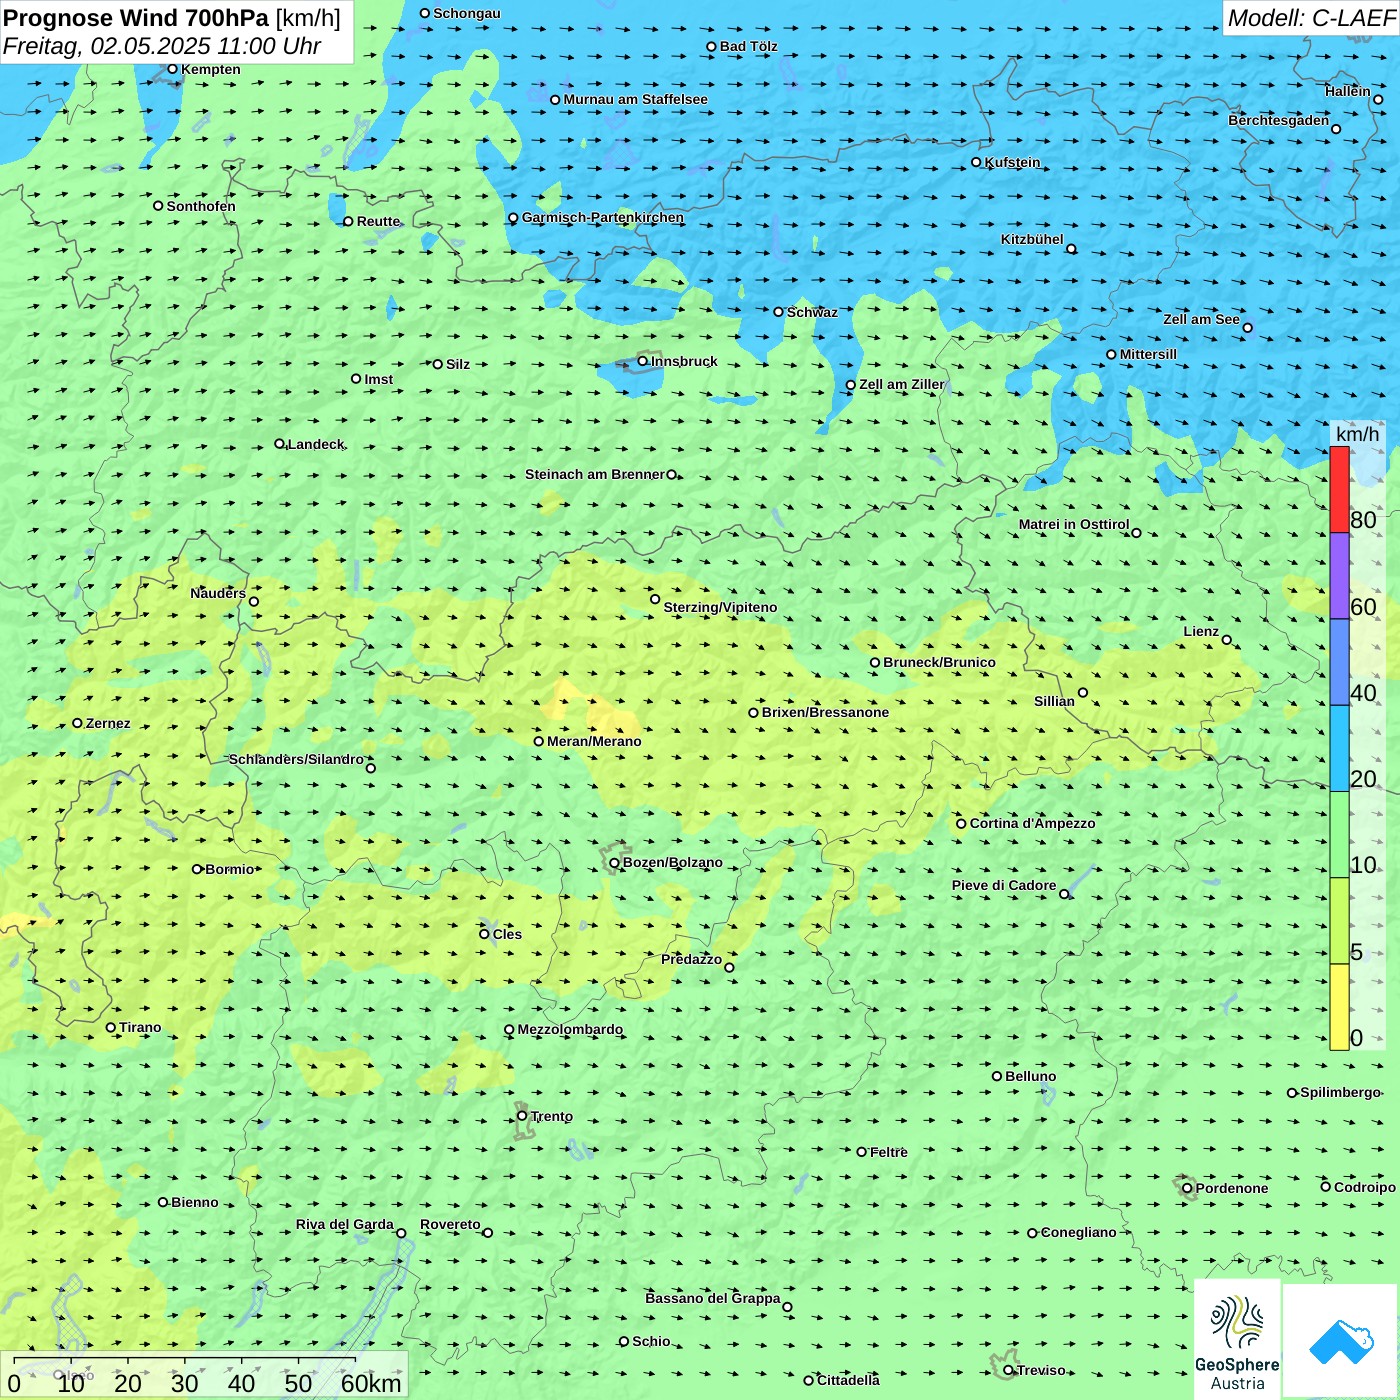
Task: Click the Prognose Wind 700hPa title
Action: 136,18
